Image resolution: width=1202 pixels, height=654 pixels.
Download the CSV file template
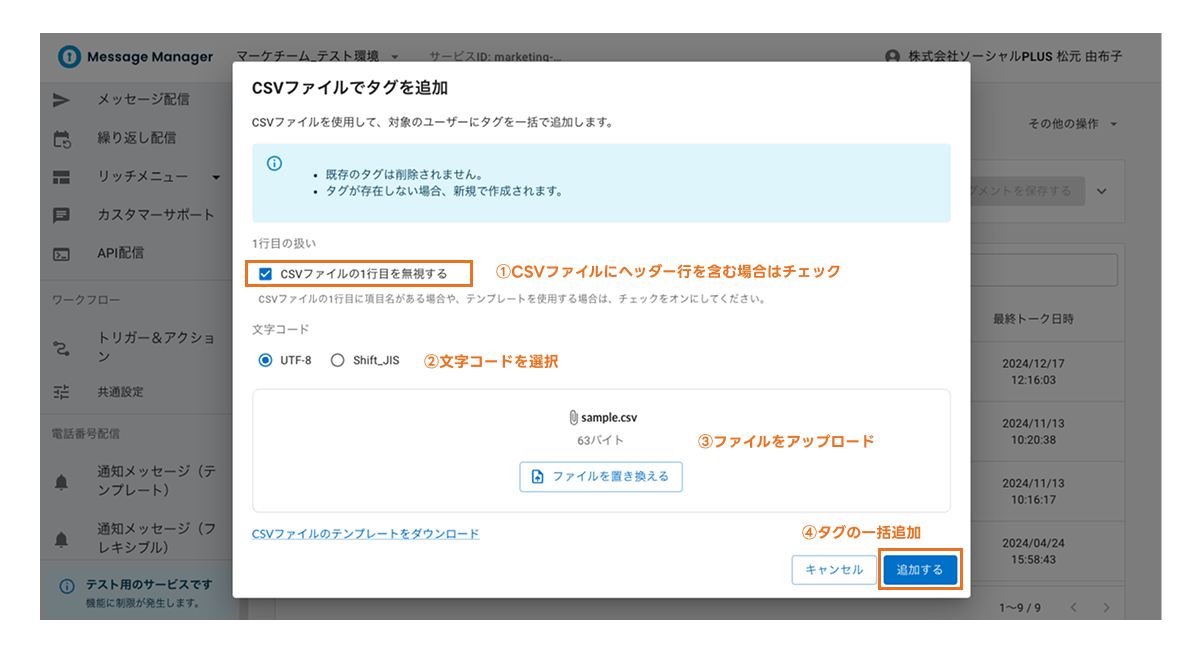tap(366, 534)
